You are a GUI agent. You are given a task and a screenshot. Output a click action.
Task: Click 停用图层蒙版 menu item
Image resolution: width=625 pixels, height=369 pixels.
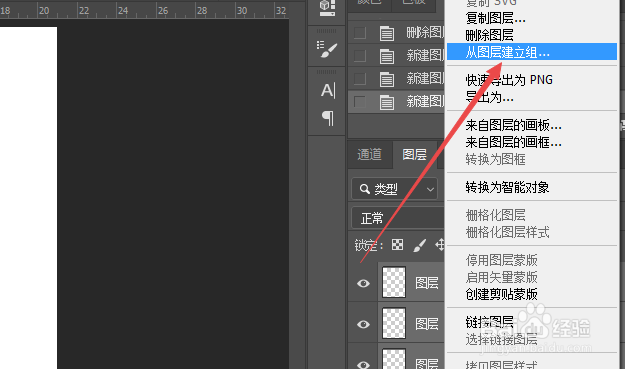(x=501, y=260)
